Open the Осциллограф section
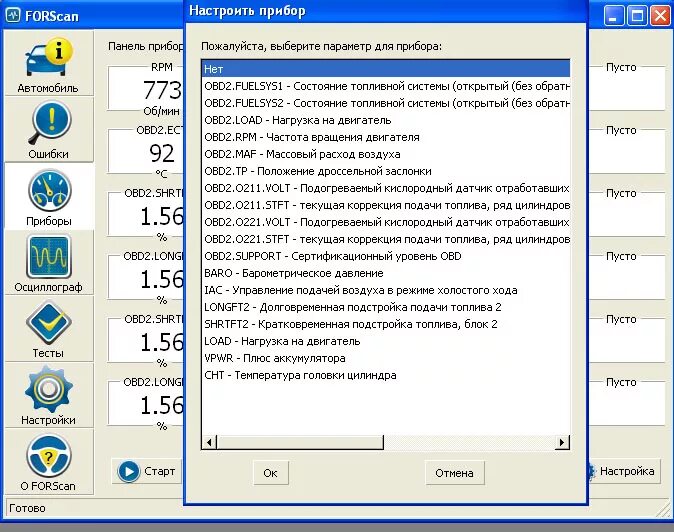674x532 pixels. click(x=49, y=263)
